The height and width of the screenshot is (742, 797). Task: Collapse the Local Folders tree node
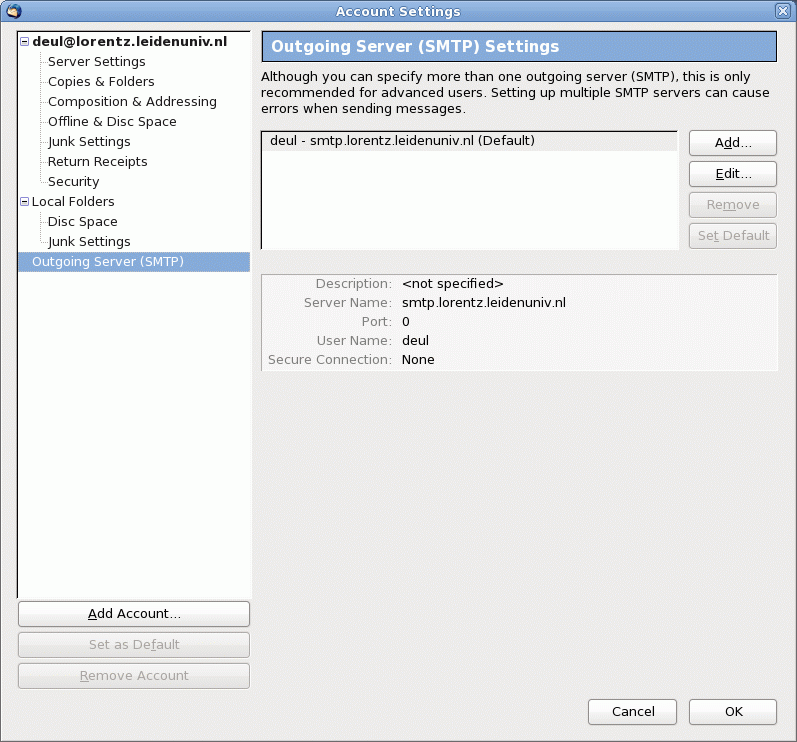pyautogui.click(x=24, y=202)
